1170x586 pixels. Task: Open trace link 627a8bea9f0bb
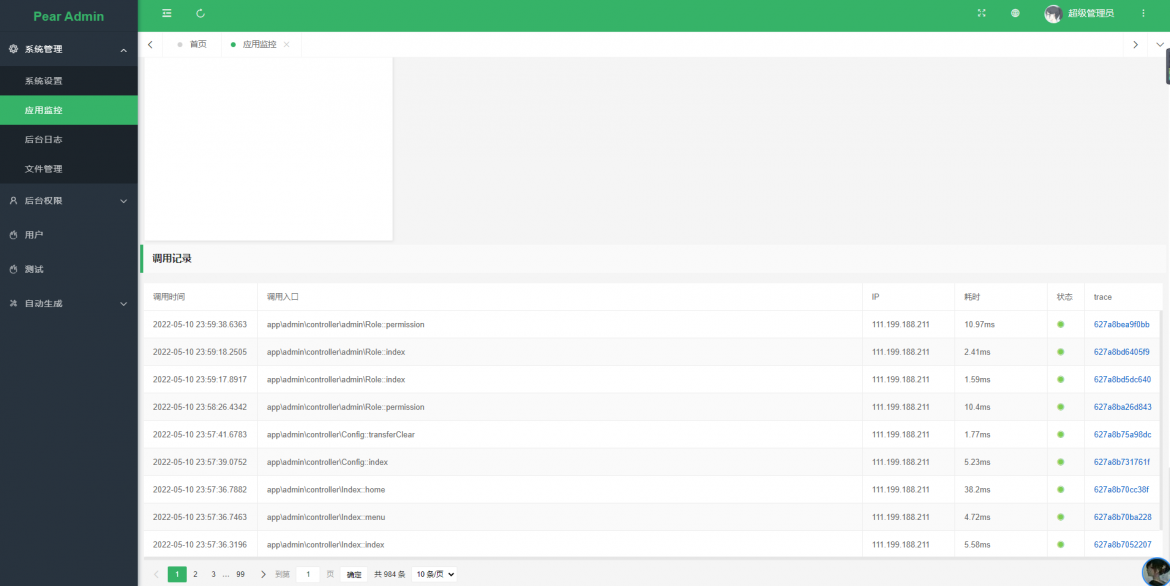tap(1121, 325)
